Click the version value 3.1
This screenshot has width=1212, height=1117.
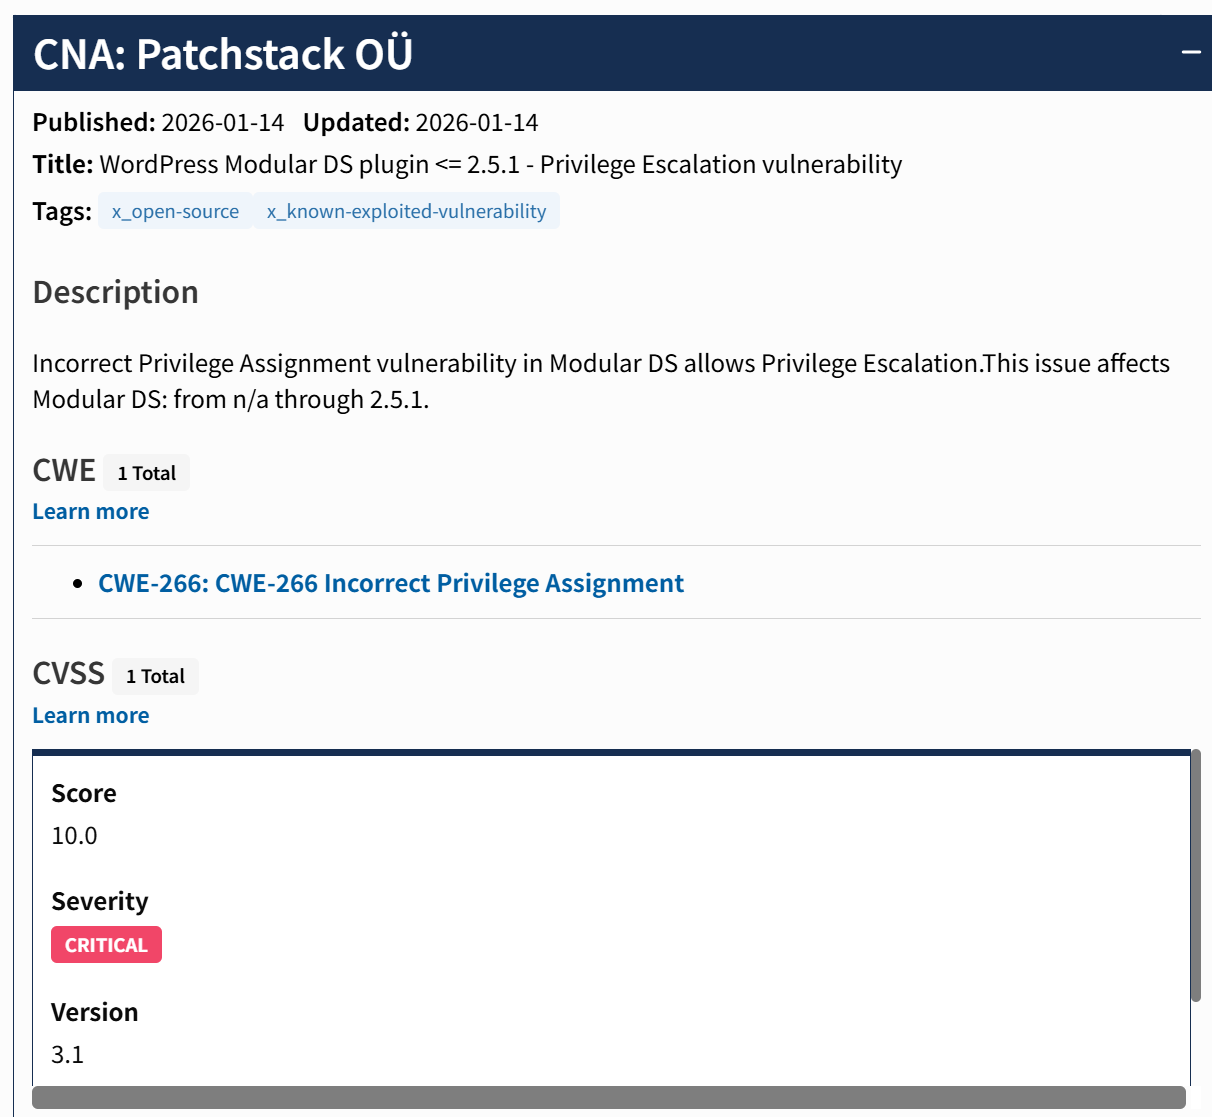(68, 1054)
